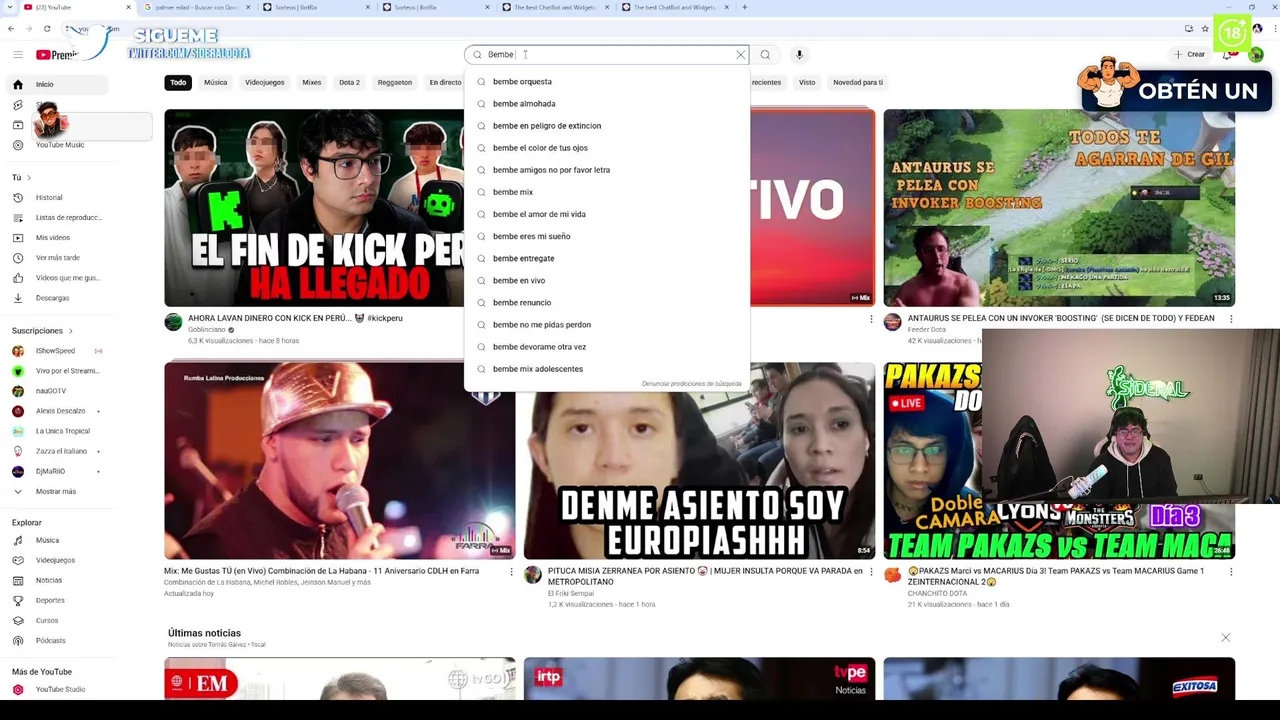Open Videojuegos in Explorar
The width and height of the screenshot is (1280, 720).
[x=55, y=560]
